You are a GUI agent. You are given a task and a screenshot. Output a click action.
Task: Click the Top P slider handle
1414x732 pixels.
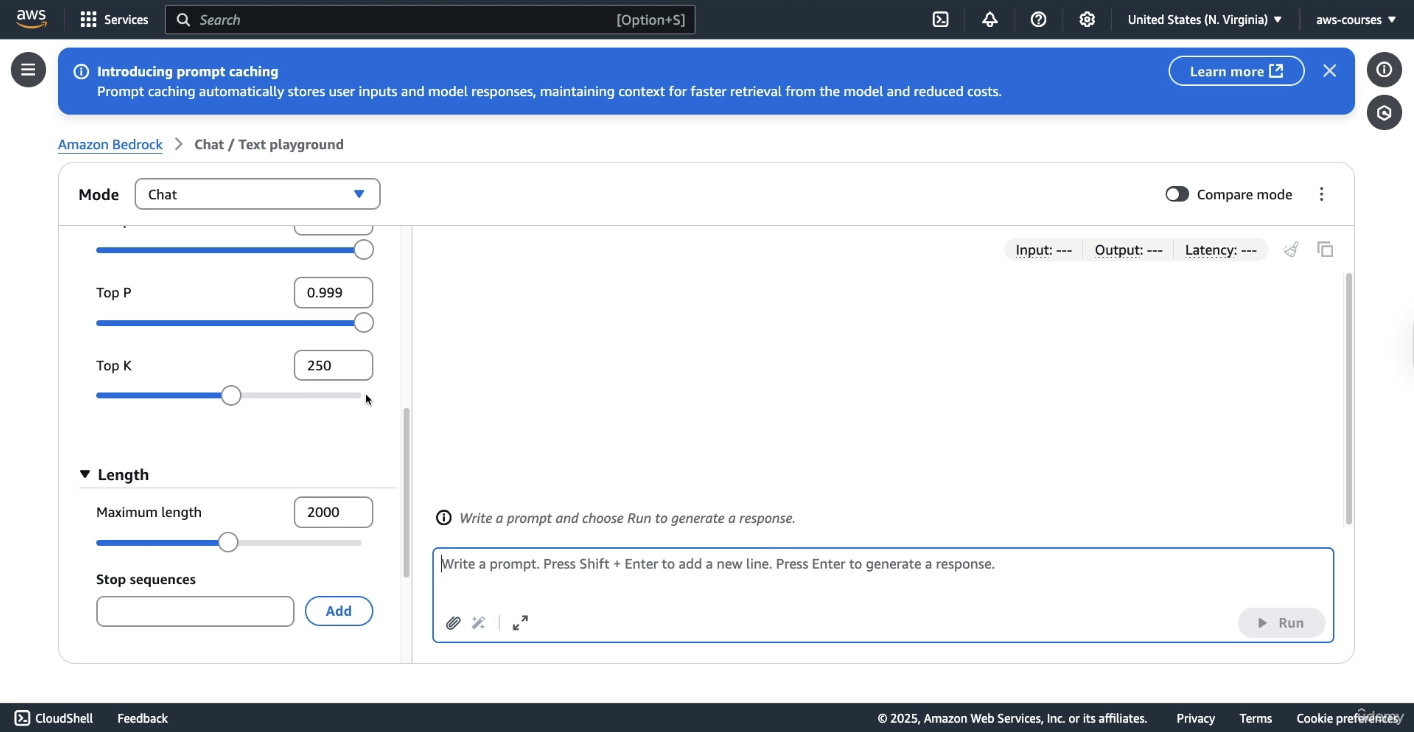(364, 323)
